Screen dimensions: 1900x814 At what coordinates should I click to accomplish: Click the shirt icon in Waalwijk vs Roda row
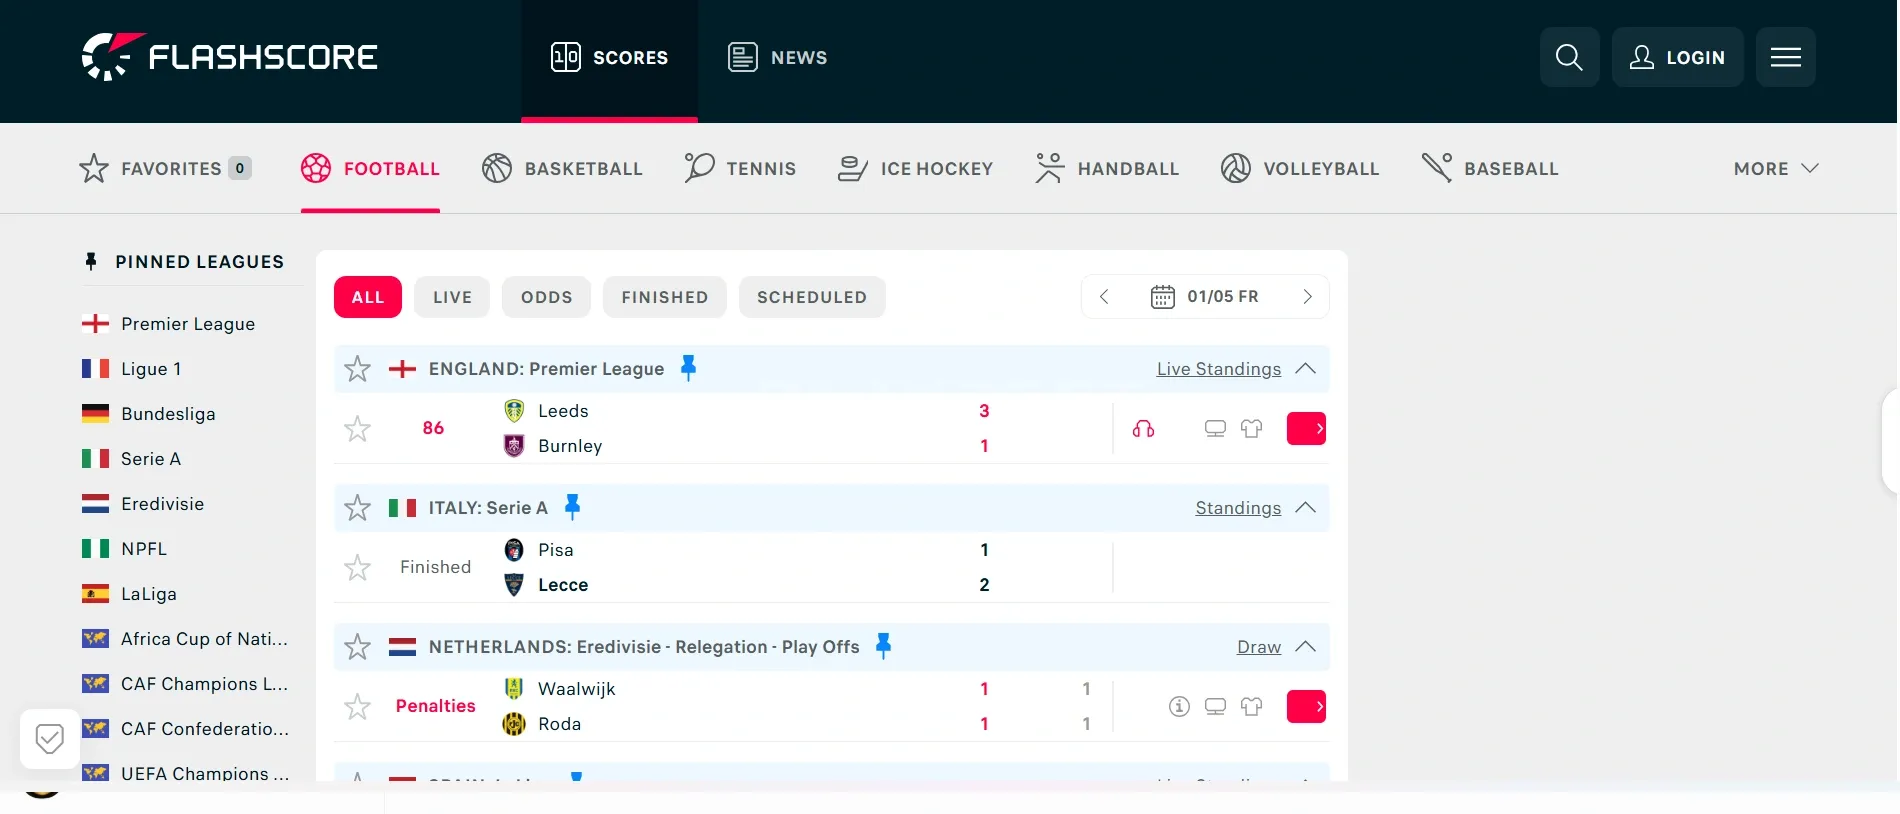1251,707
